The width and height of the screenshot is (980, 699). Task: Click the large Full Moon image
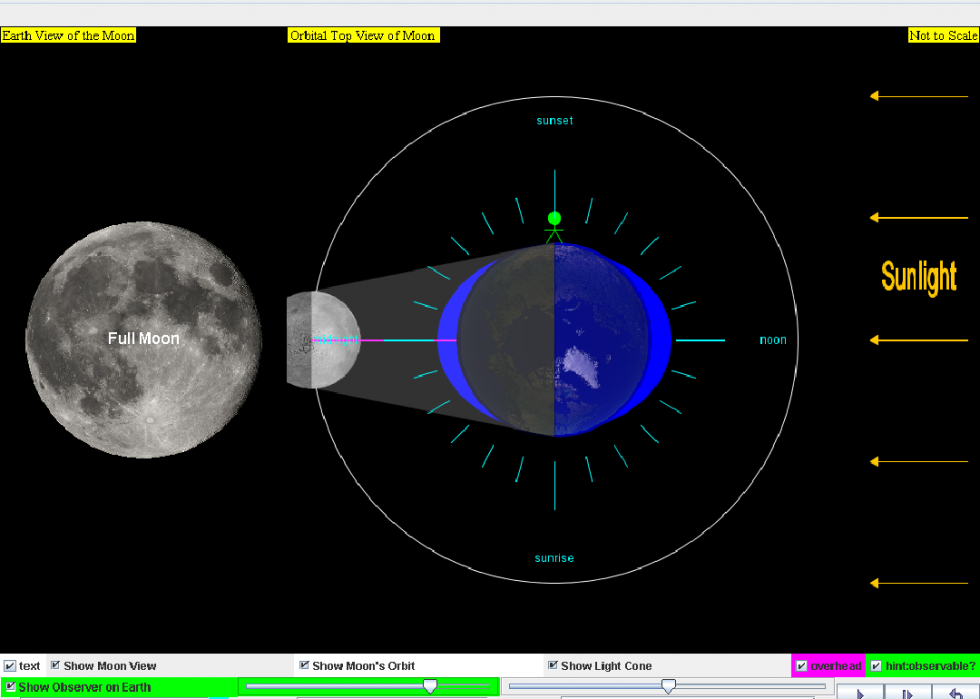(144, 339)
